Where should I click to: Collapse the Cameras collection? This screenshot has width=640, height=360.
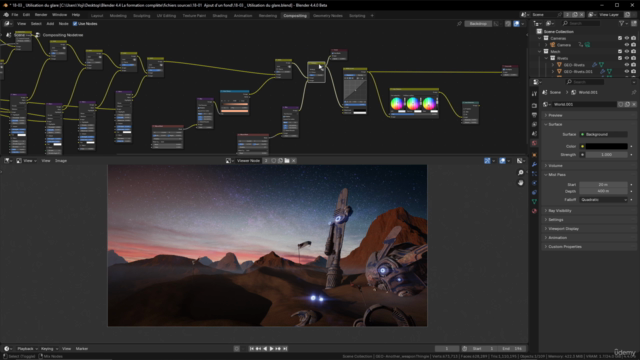pos(540,38)
